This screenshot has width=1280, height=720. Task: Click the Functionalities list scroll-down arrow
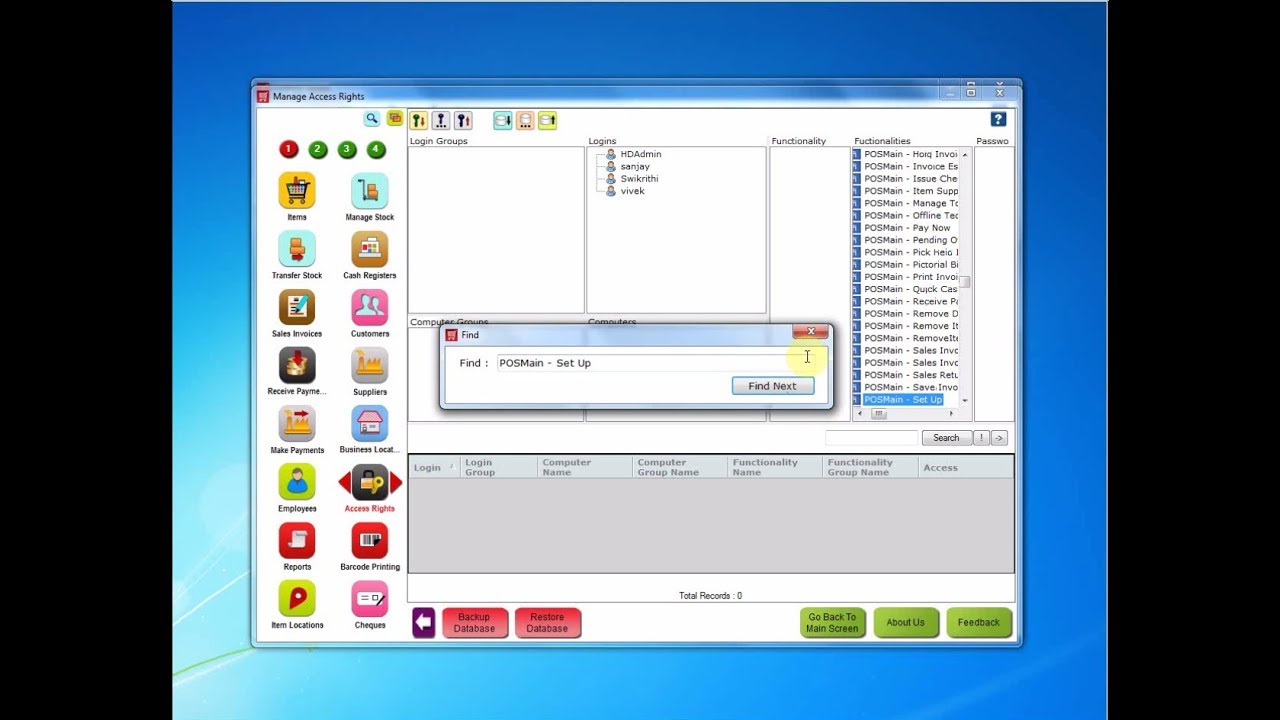tap(965, 400)
